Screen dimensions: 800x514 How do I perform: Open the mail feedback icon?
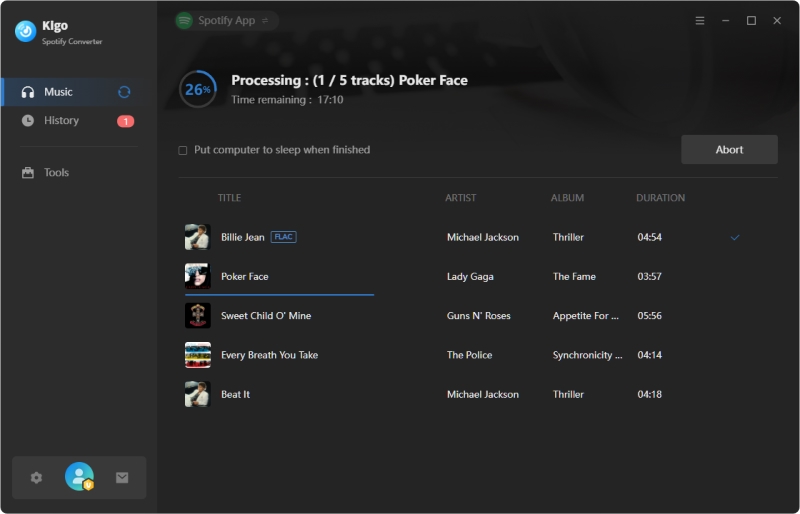(122, 478)
